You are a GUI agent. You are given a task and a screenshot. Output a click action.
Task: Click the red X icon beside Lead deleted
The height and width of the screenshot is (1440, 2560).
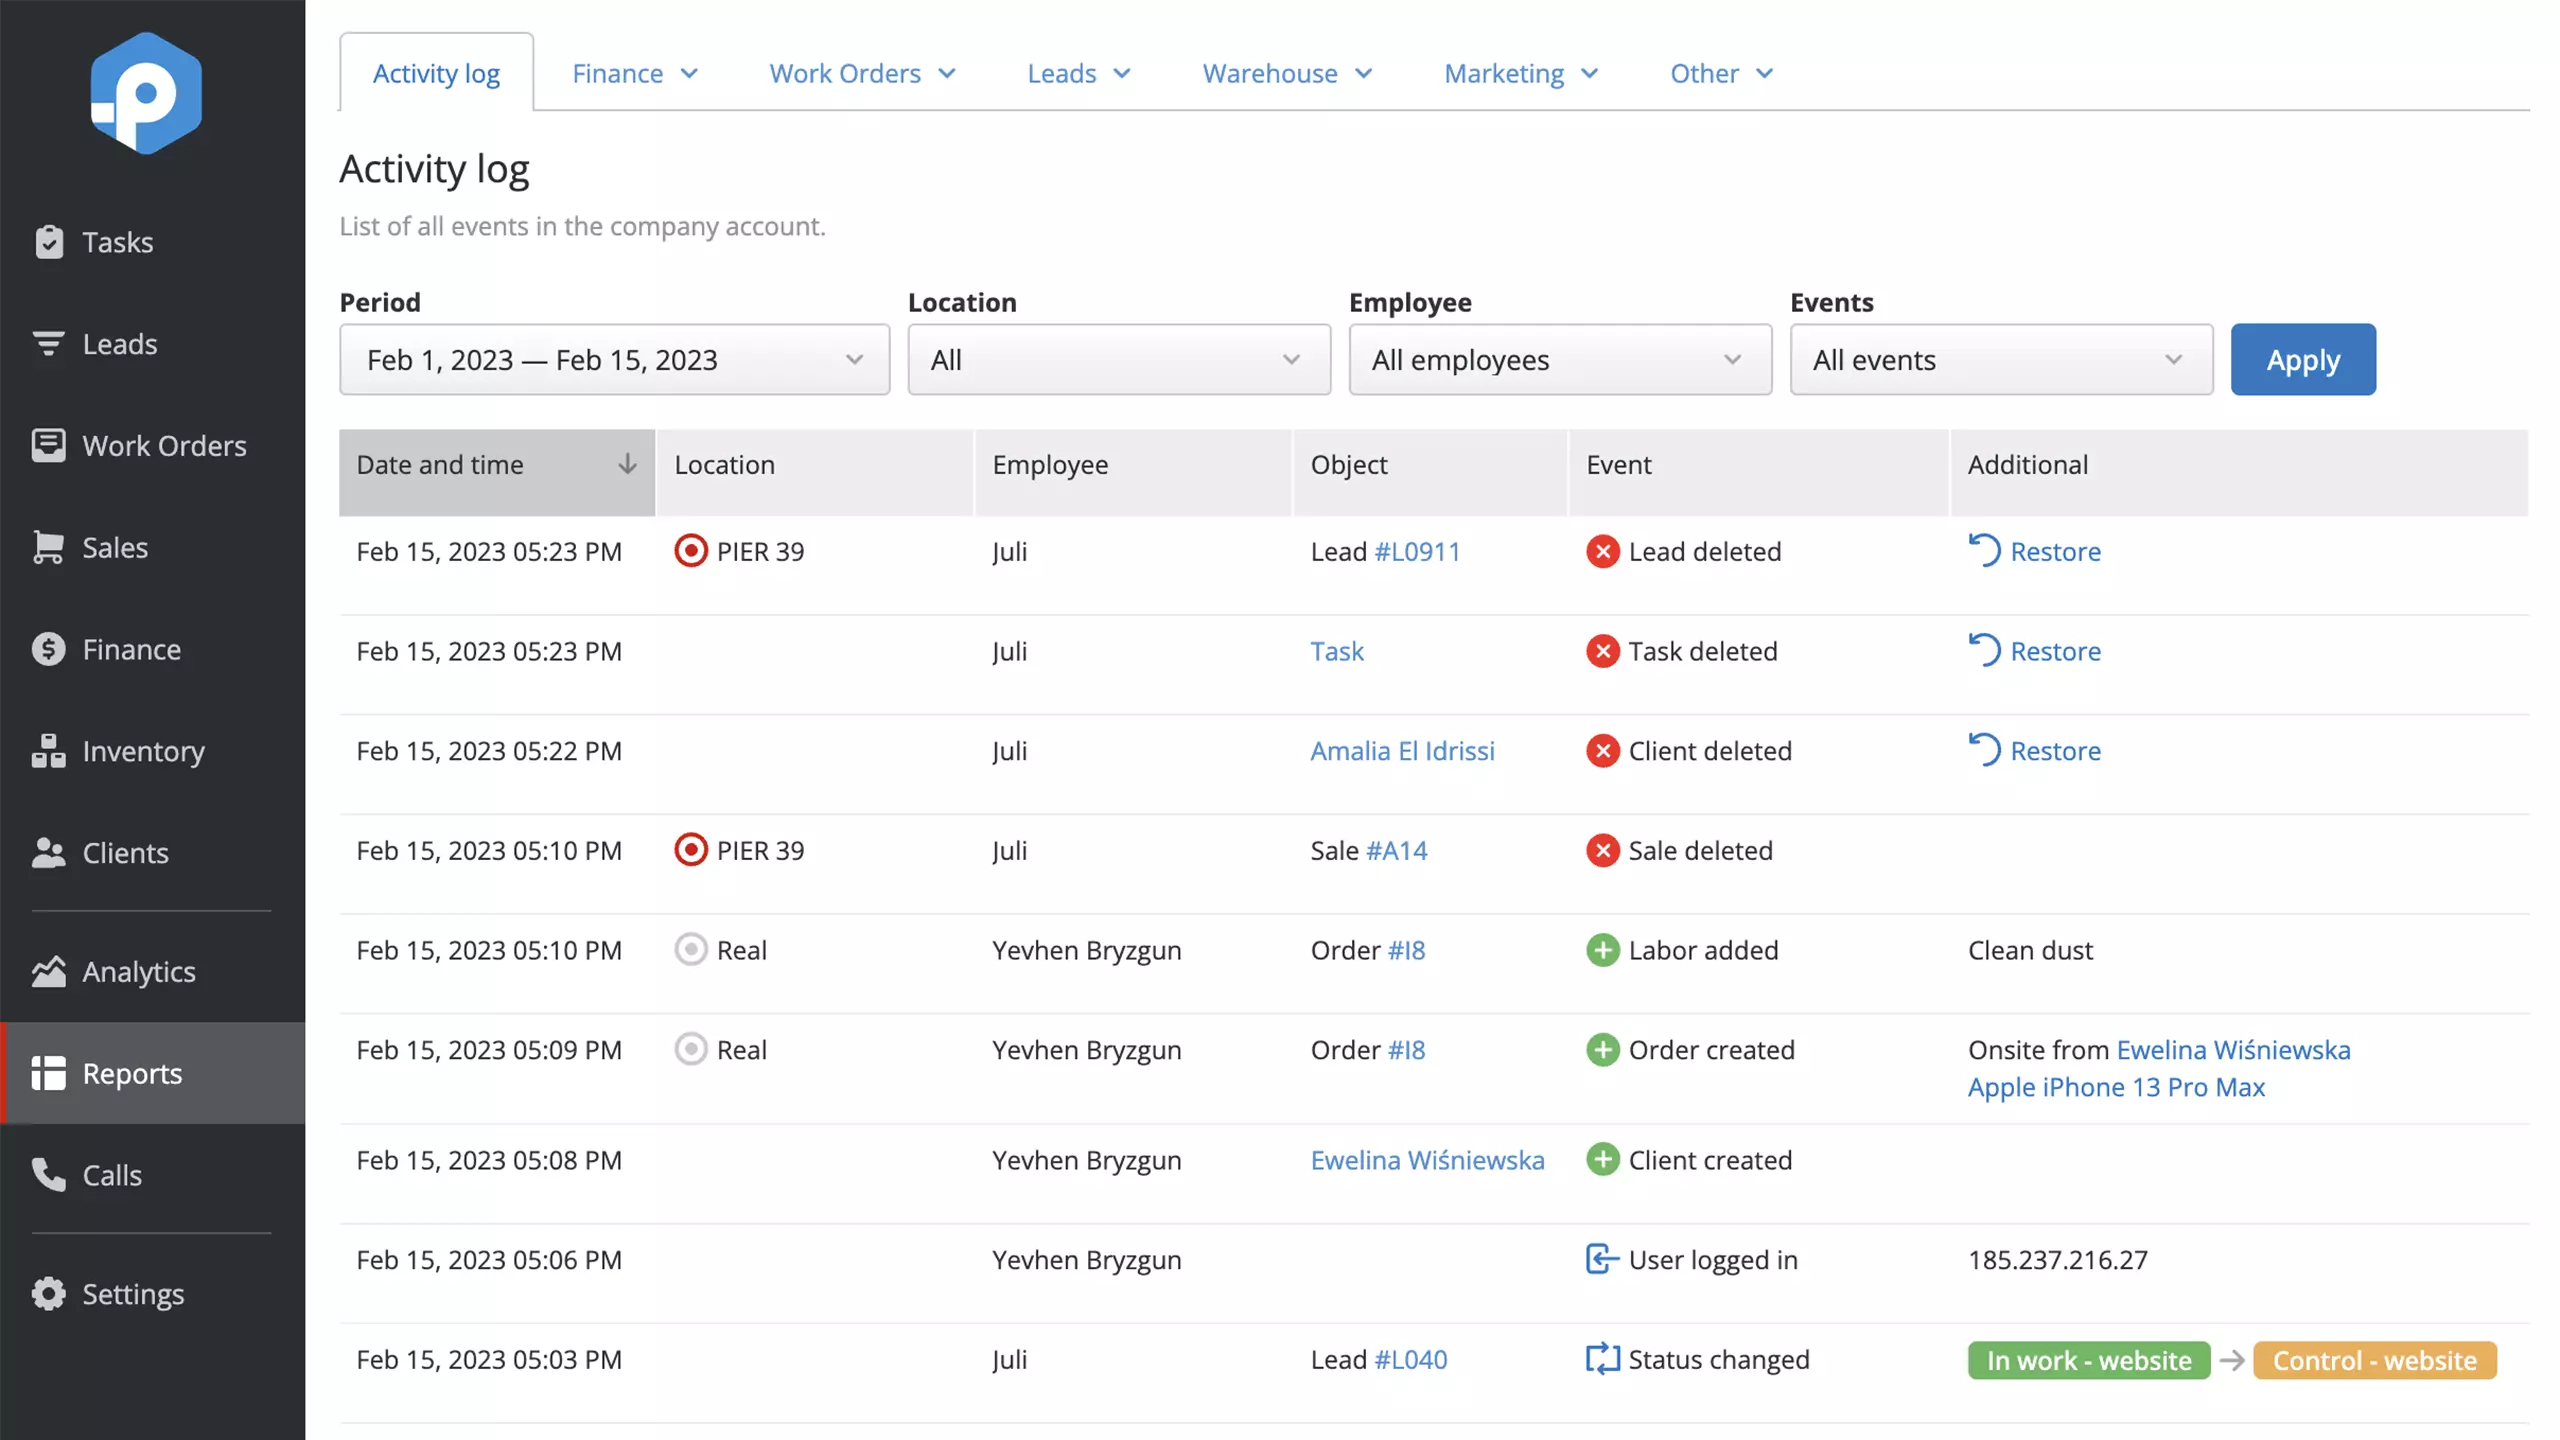1602,551
